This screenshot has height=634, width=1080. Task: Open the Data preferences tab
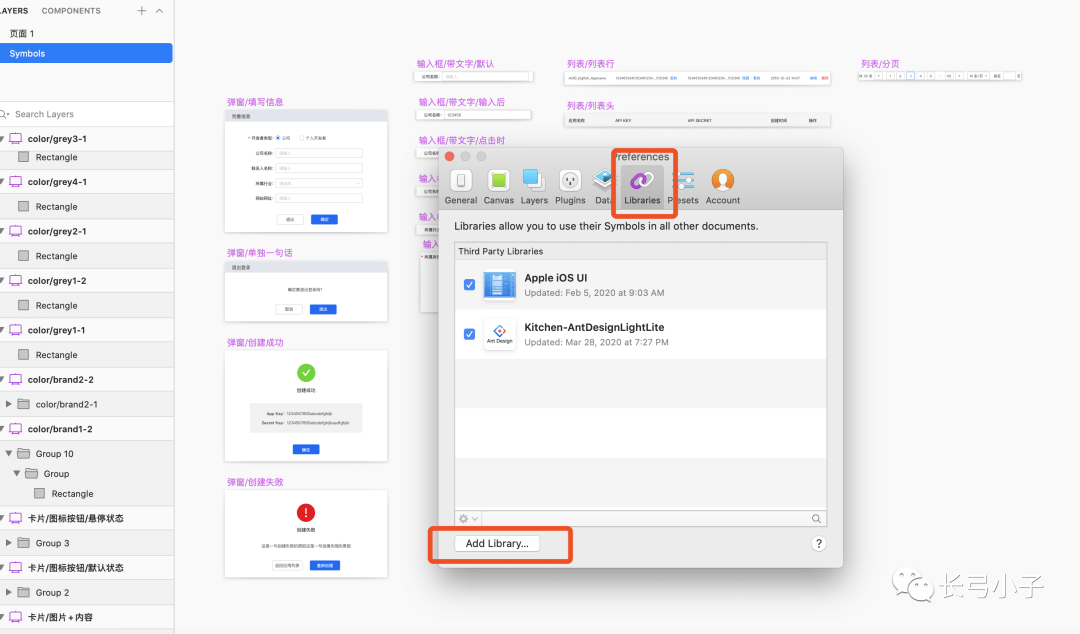tap(603, 187)
